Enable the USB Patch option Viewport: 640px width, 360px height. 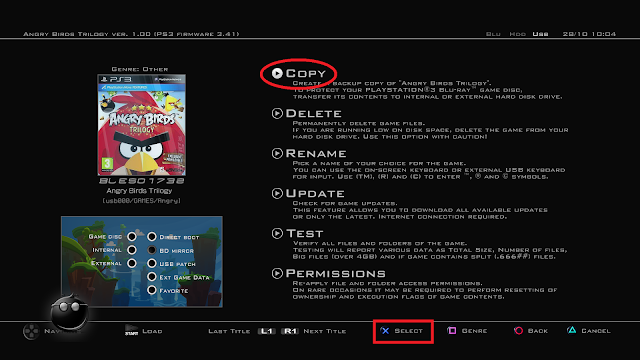(x=152, y=263)
